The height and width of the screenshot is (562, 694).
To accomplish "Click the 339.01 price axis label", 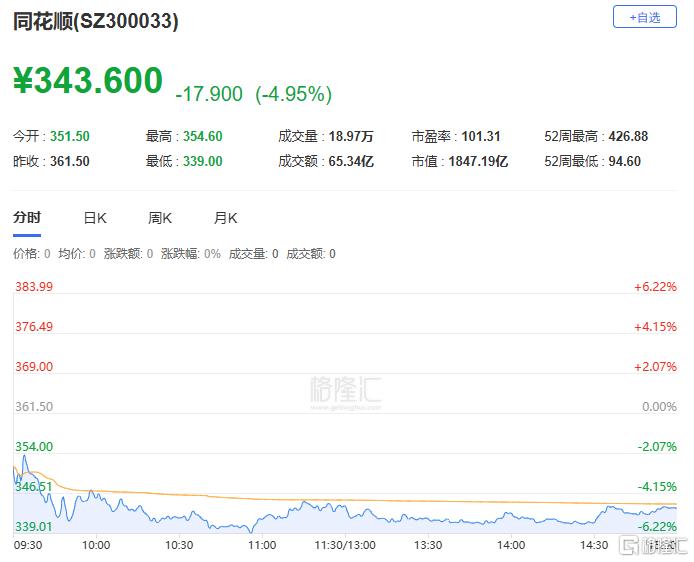I will click(x=34, y=527).
